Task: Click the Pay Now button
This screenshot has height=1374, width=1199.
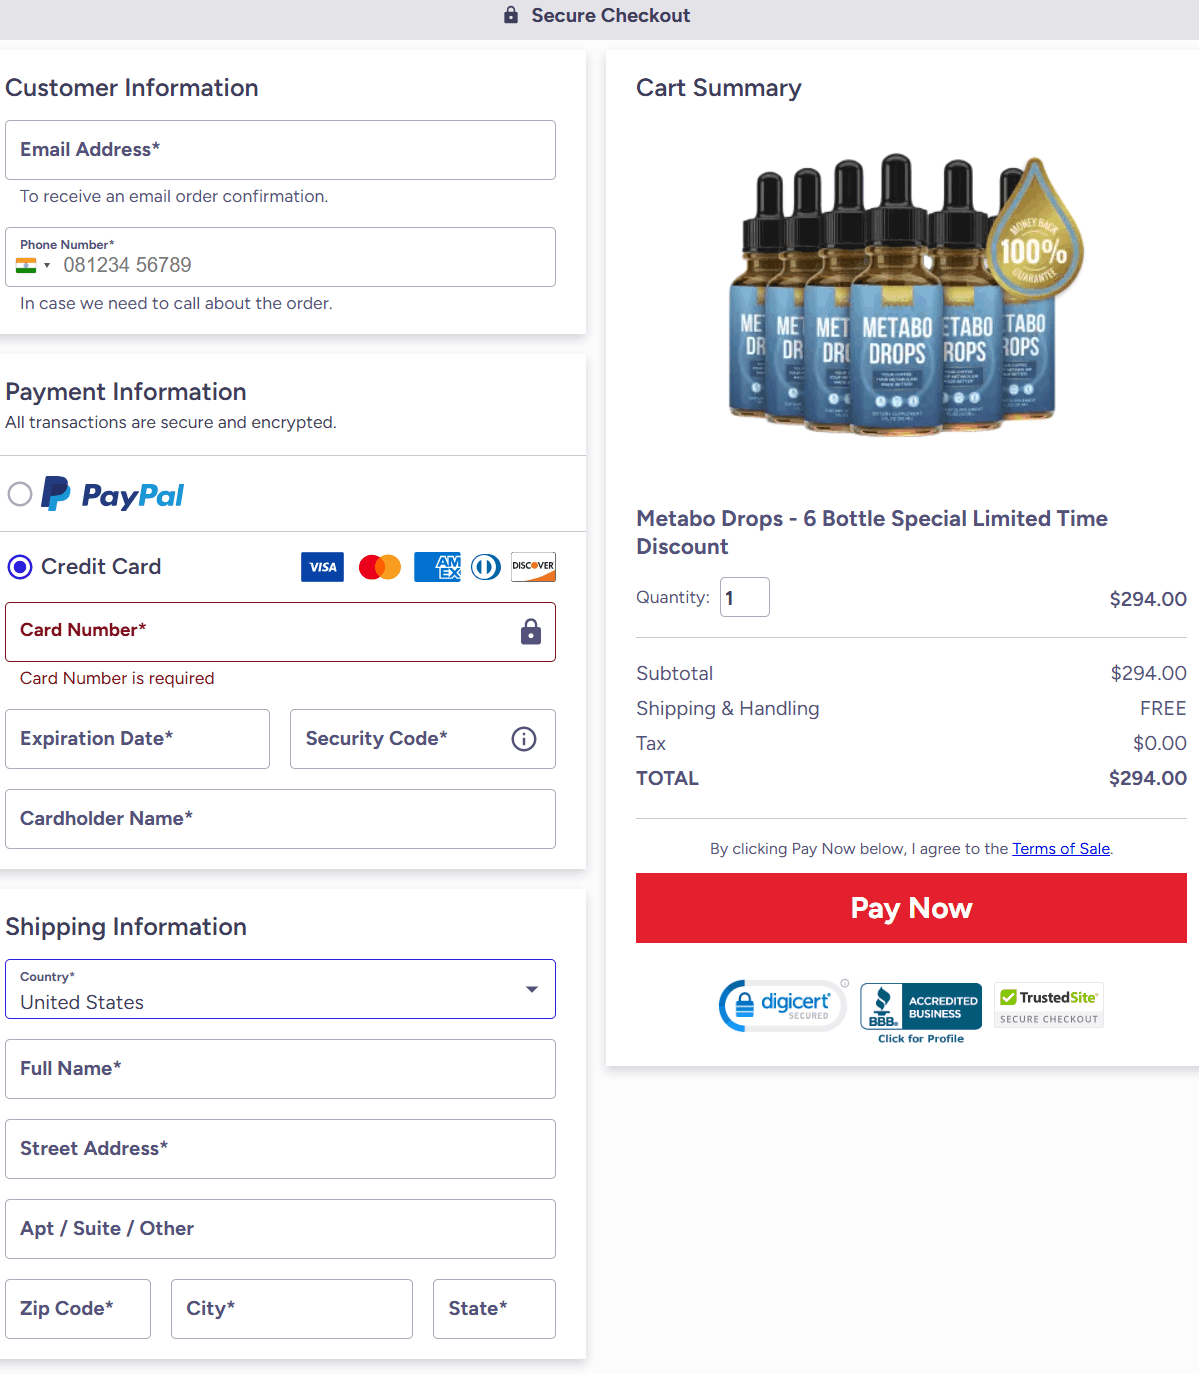Action: [911, 908]
